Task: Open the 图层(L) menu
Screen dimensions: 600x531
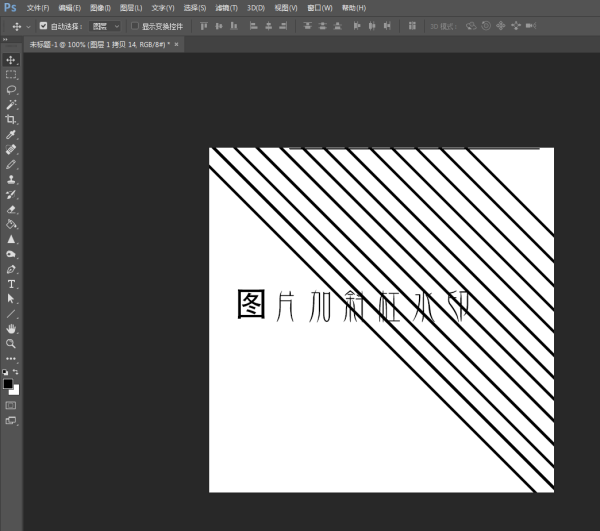Action: tap(131, 8)
